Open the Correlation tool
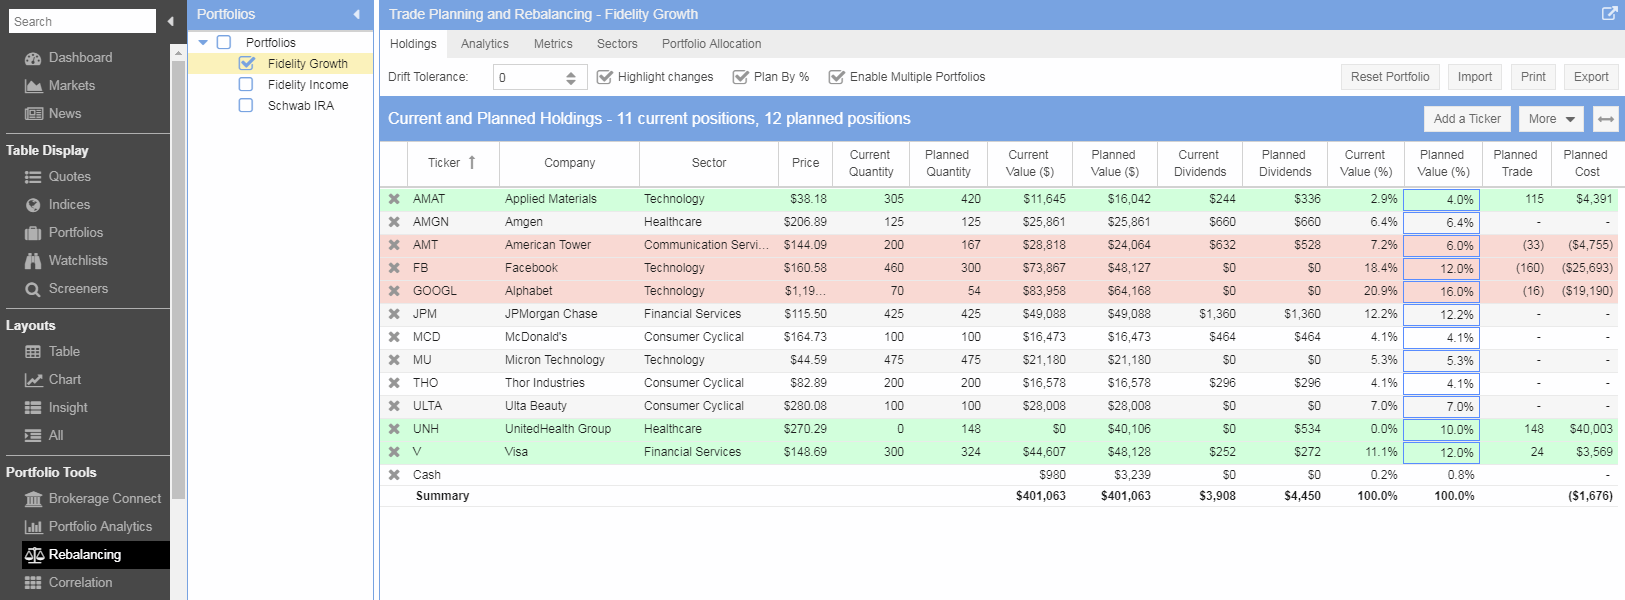 click(x=68, y=583)
